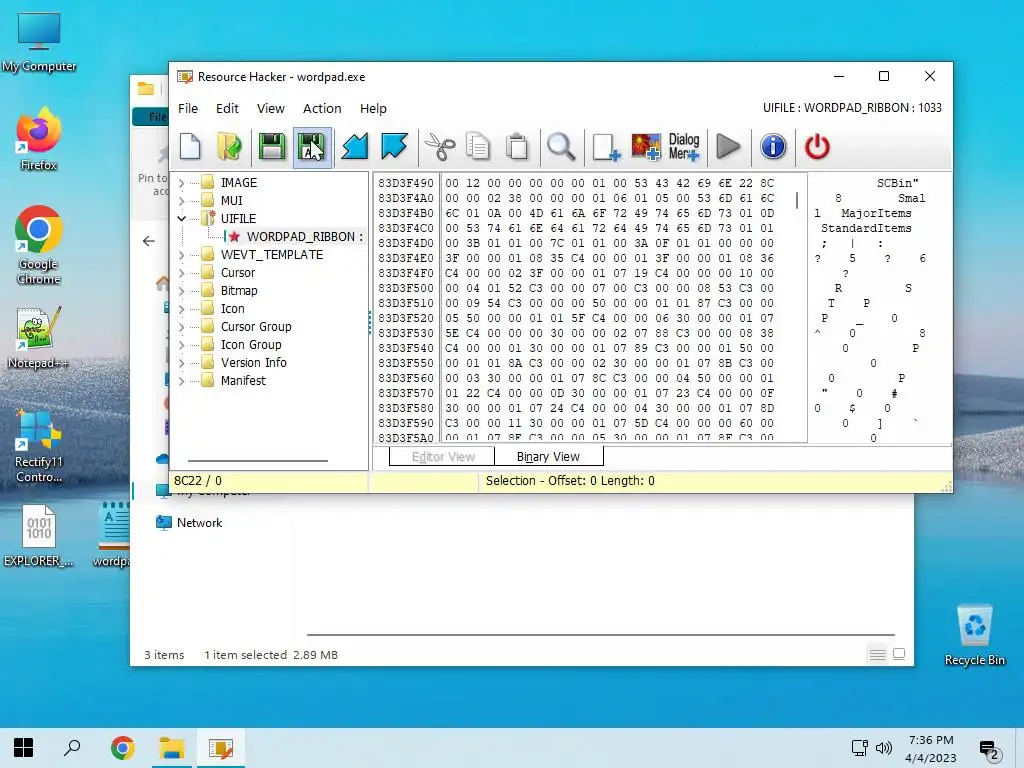The height and width of the screenshot is (768, 1024).
Task: Expand the Version Info tree node
Action: pyautogui.click(x=182, y=362)
